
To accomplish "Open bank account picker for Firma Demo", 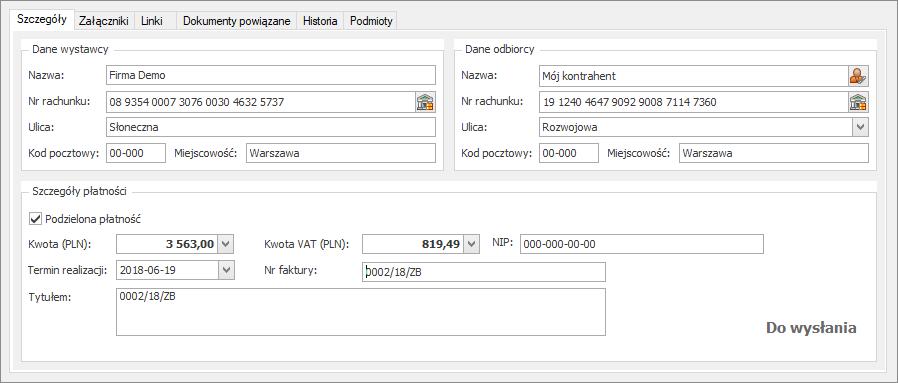I will tap(425, 102).
